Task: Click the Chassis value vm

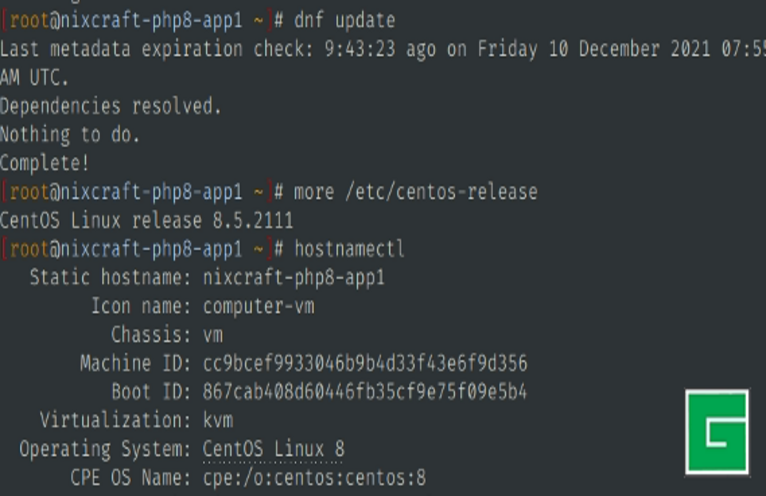Action: 212,334
